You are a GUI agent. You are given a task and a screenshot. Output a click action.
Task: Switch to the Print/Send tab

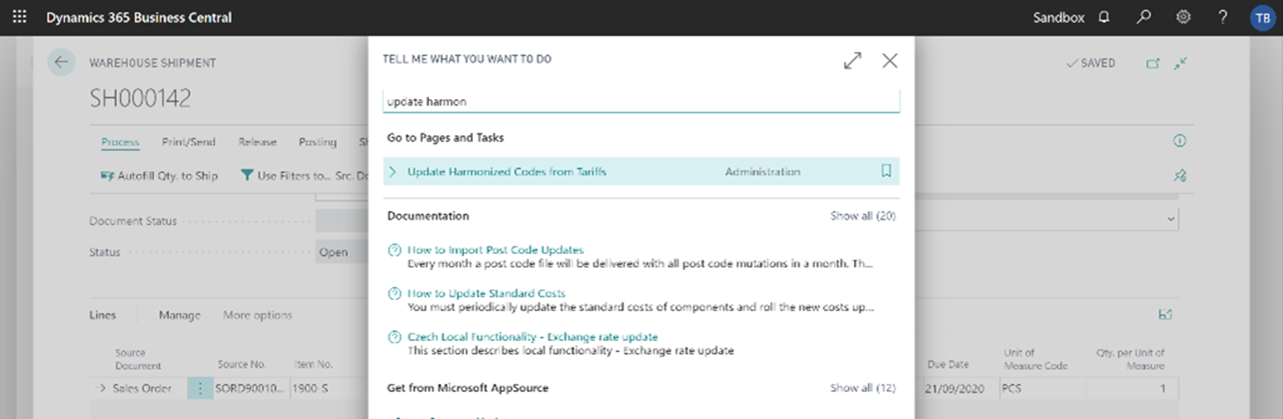[x=188, y=142]
